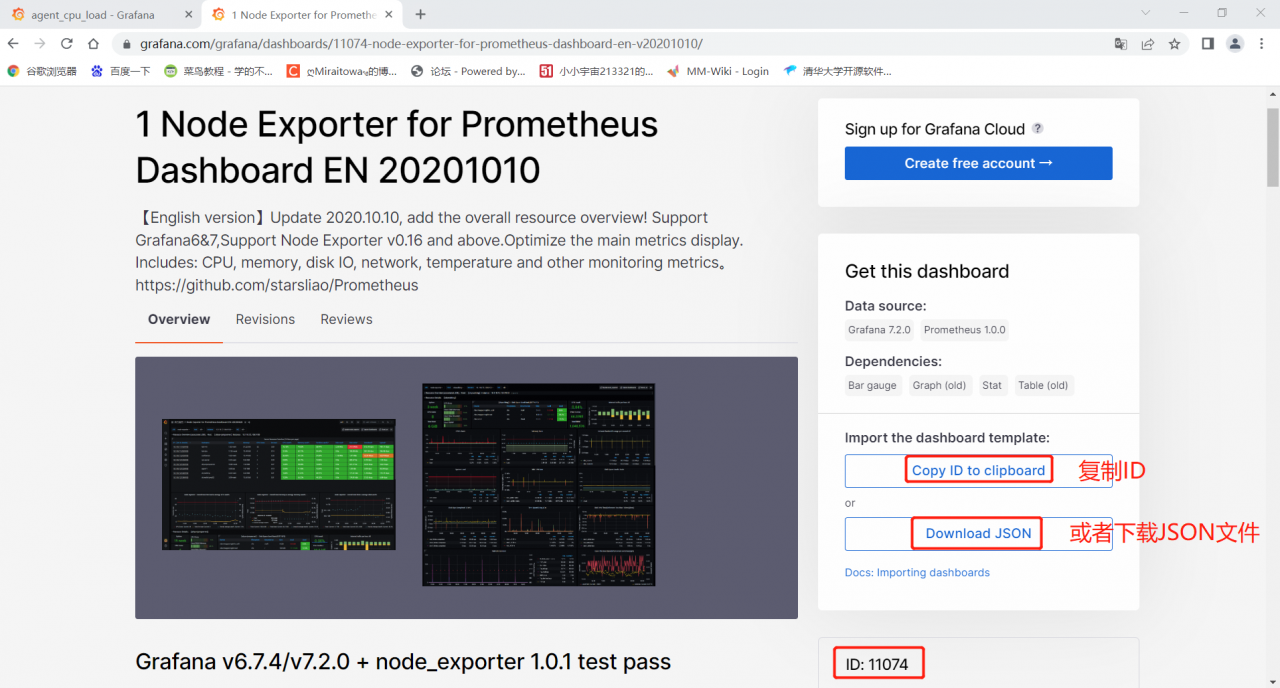Viewport: 1280px width, 688px height.
Task: Click the Stat dependency tag
Action: (992, 385)
